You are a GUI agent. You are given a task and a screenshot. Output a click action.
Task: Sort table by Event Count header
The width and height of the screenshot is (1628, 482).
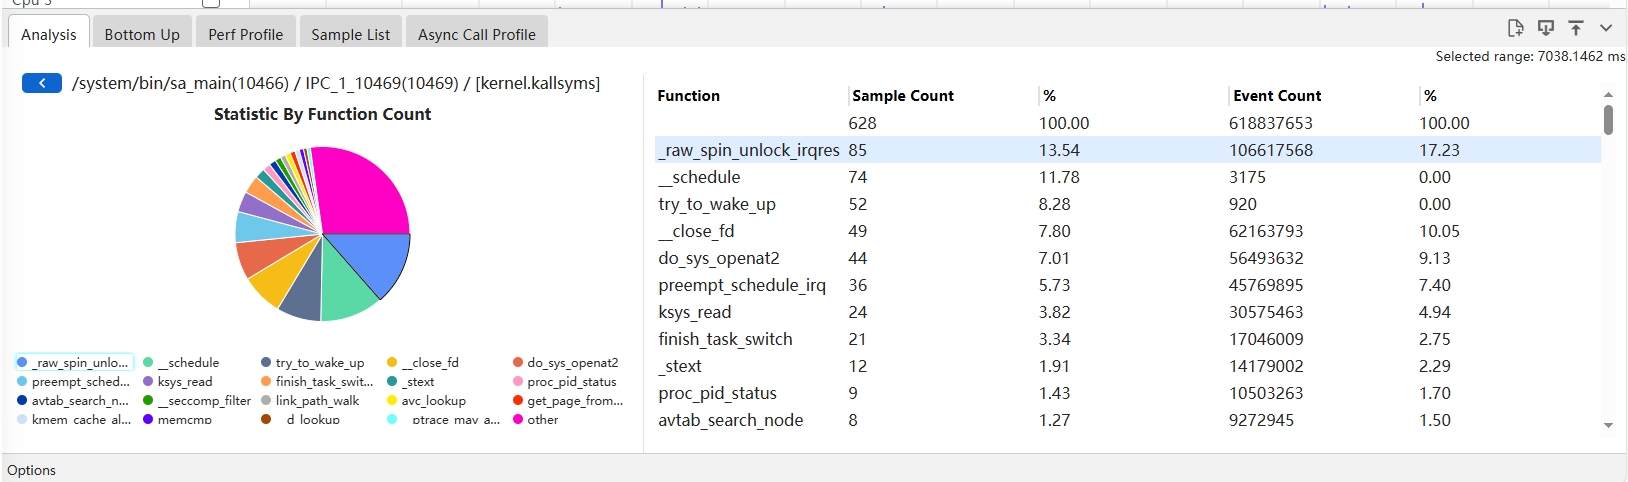pyautogui.click(x=1277, y=96)
